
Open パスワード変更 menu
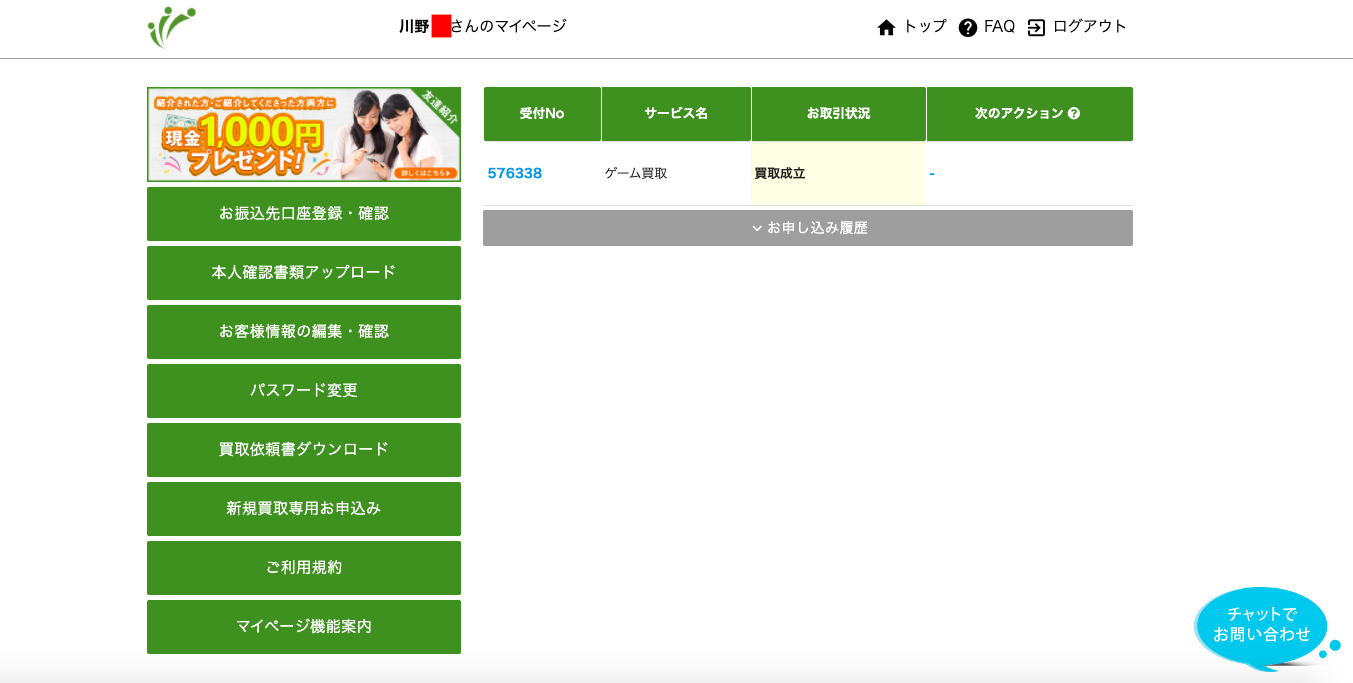pos(304,391)
